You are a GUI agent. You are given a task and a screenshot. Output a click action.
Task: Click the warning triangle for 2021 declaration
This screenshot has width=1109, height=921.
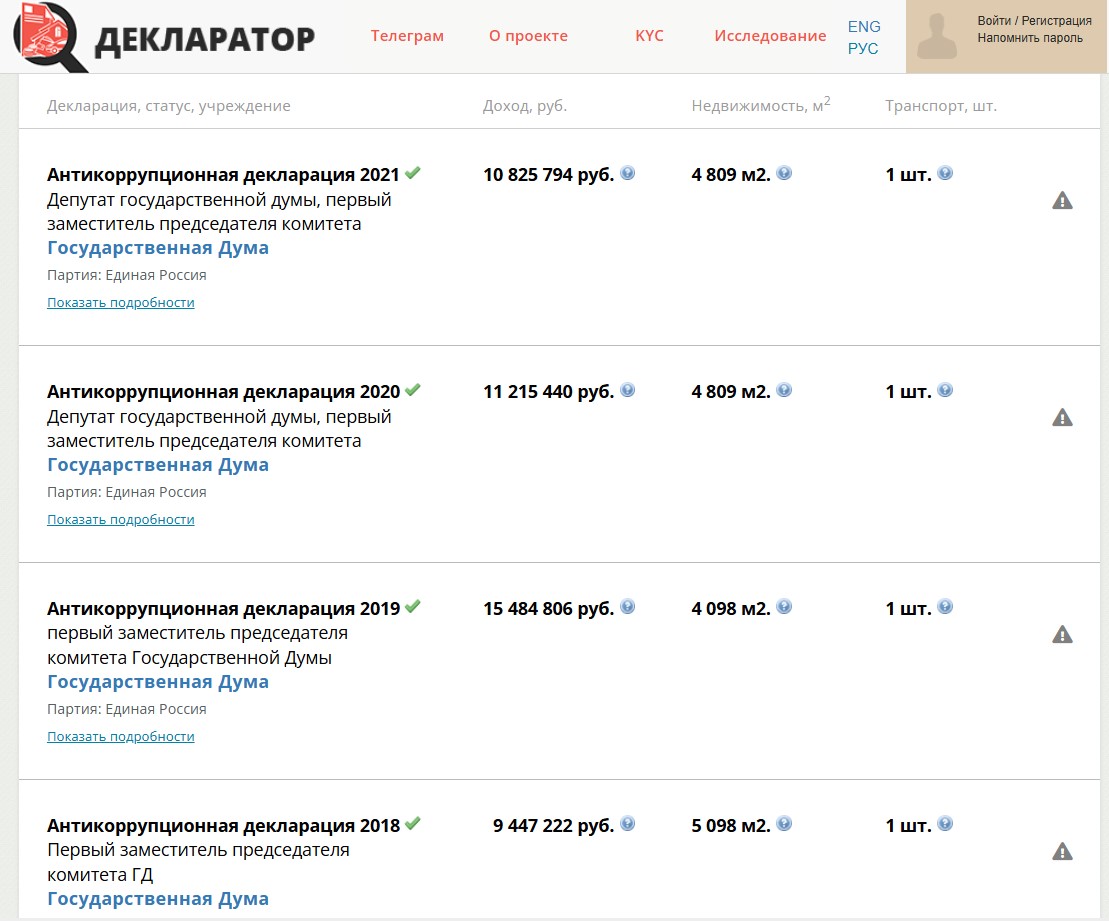[x=1062, y=201]
